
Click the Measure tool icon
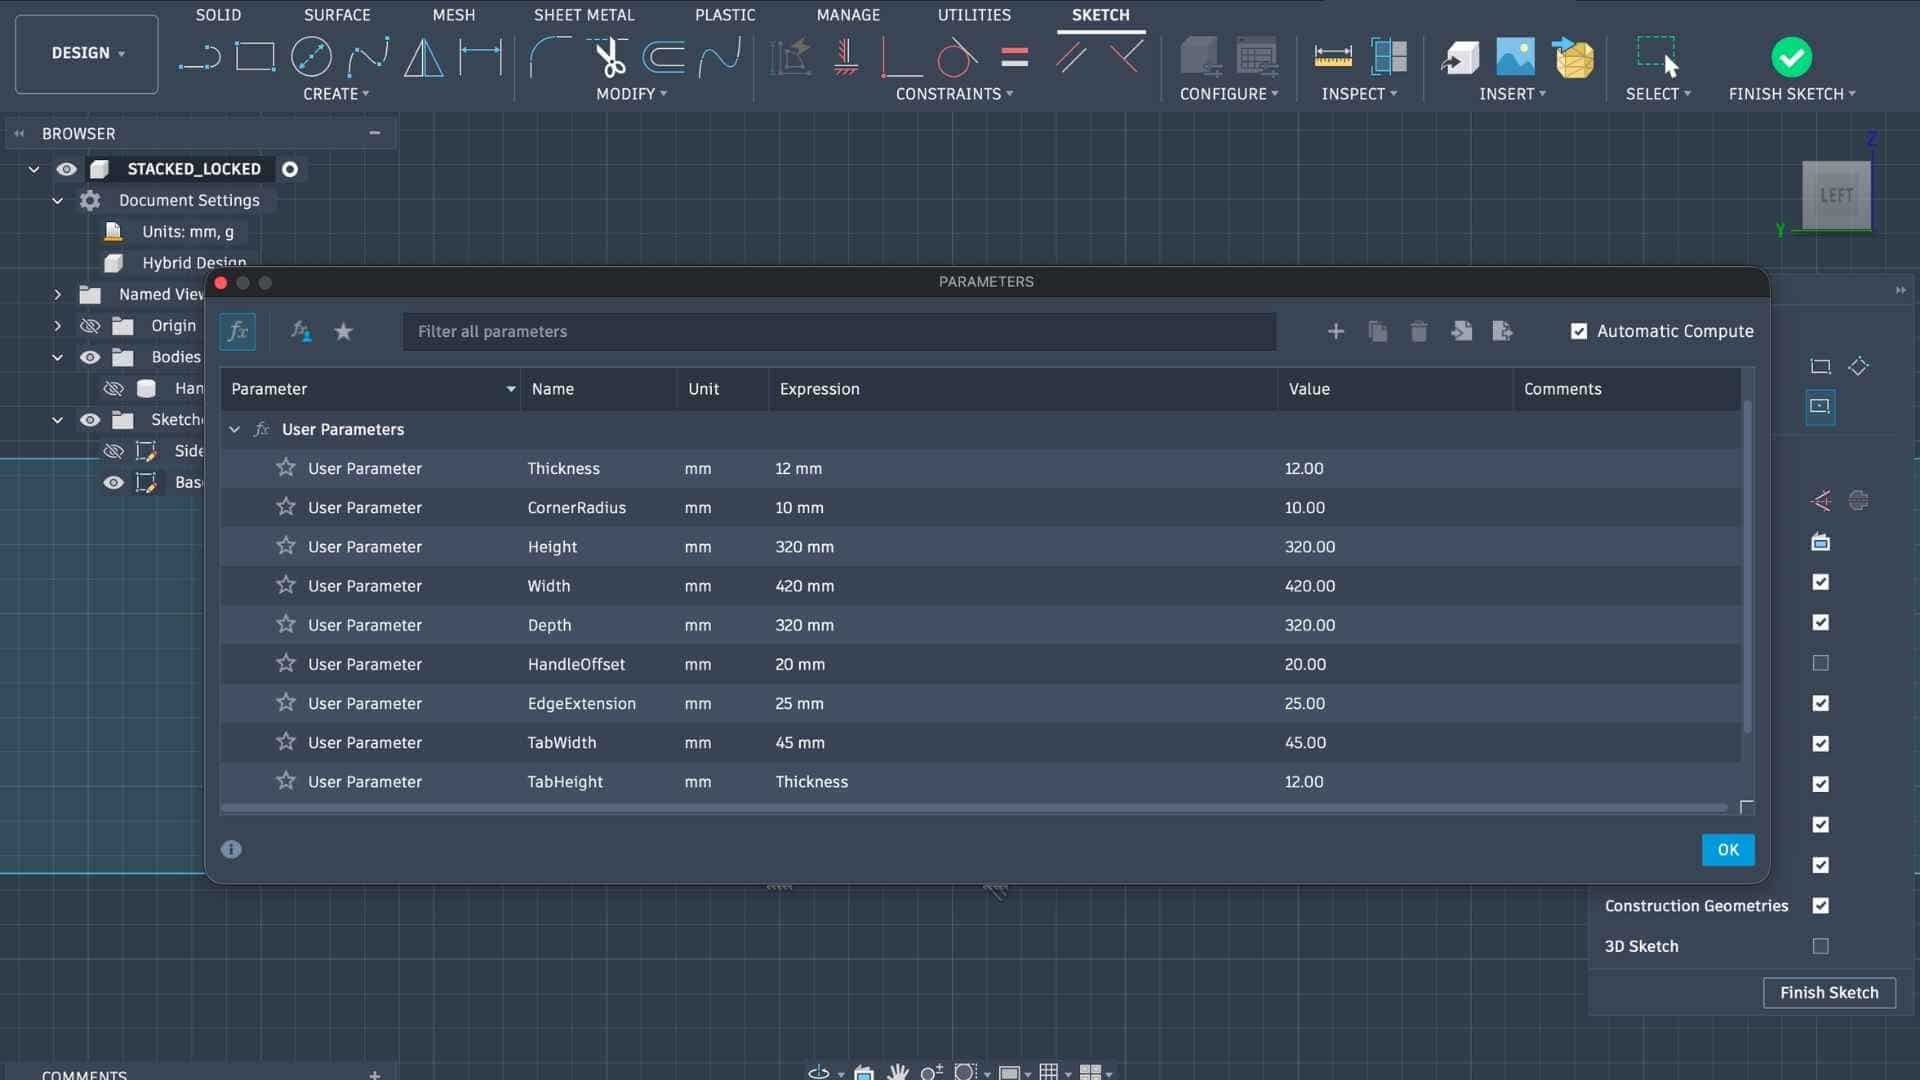1332,57
